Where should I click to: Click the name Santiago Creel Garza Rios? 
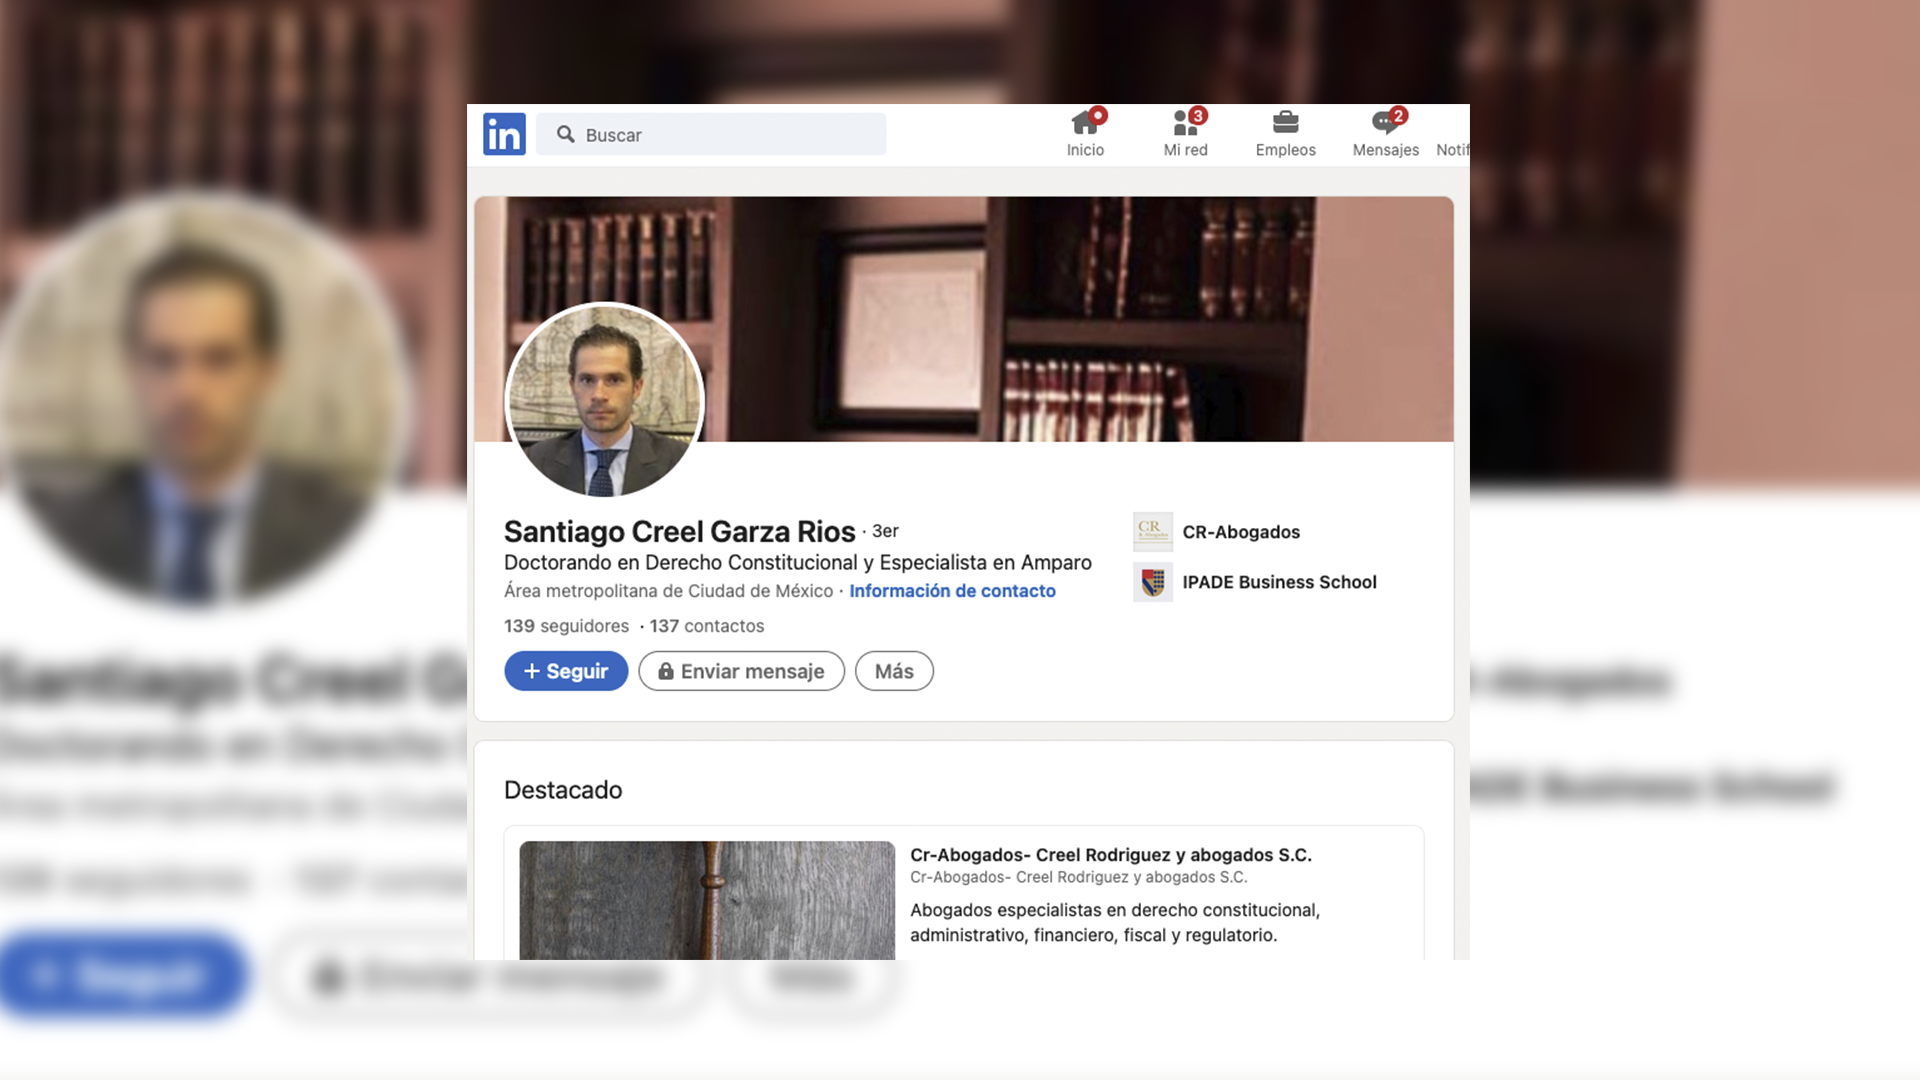680,531
